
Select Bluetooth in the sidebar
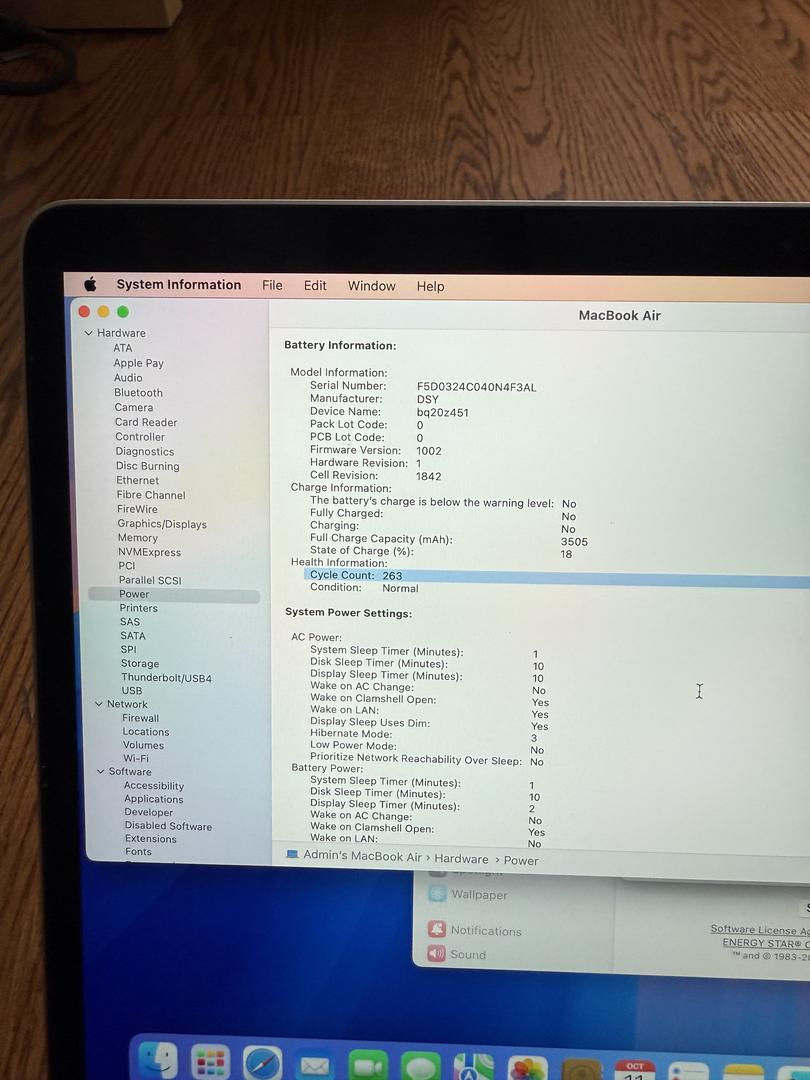[x=138, y=393]
